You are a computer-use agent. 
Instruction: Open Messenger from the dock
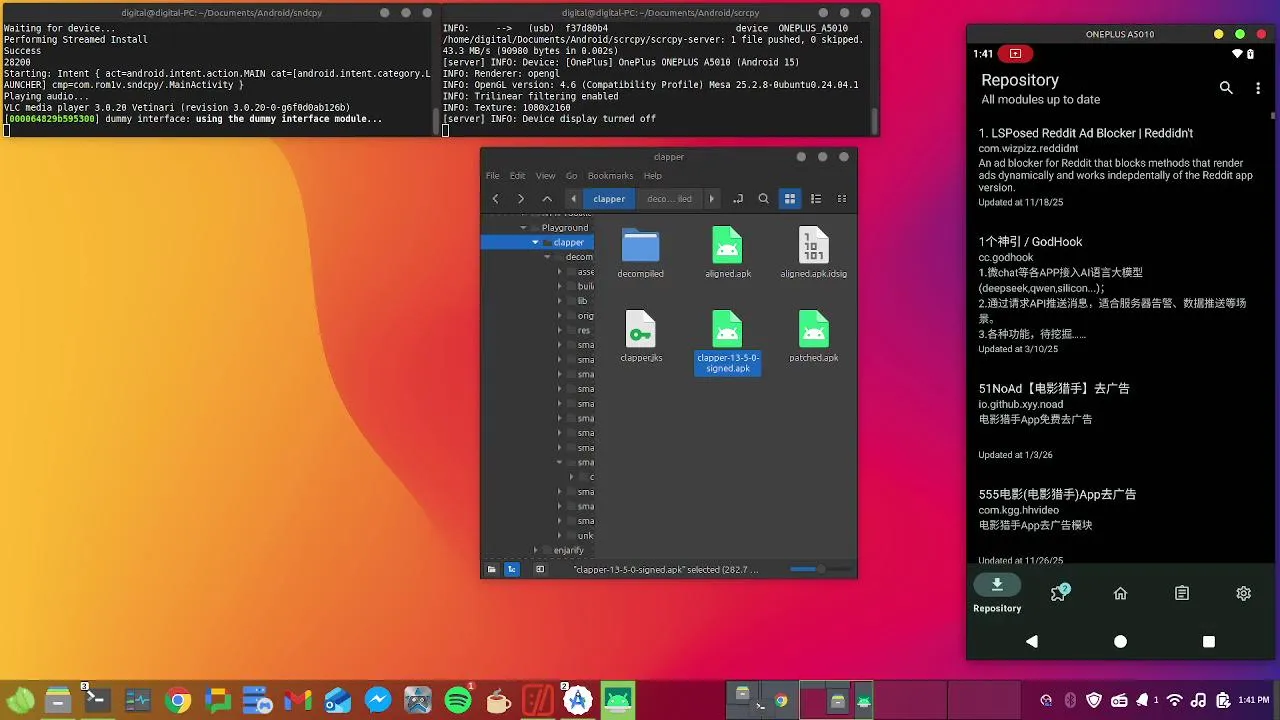(378, 701)
